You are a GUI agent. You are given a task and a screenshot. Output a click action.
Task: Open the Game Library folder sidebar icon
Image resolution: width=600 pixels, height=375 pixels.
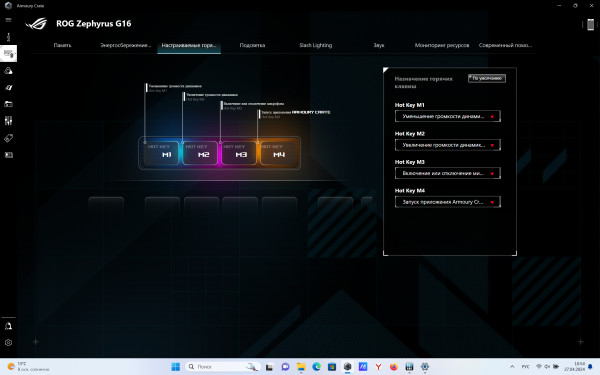[8, 104]
